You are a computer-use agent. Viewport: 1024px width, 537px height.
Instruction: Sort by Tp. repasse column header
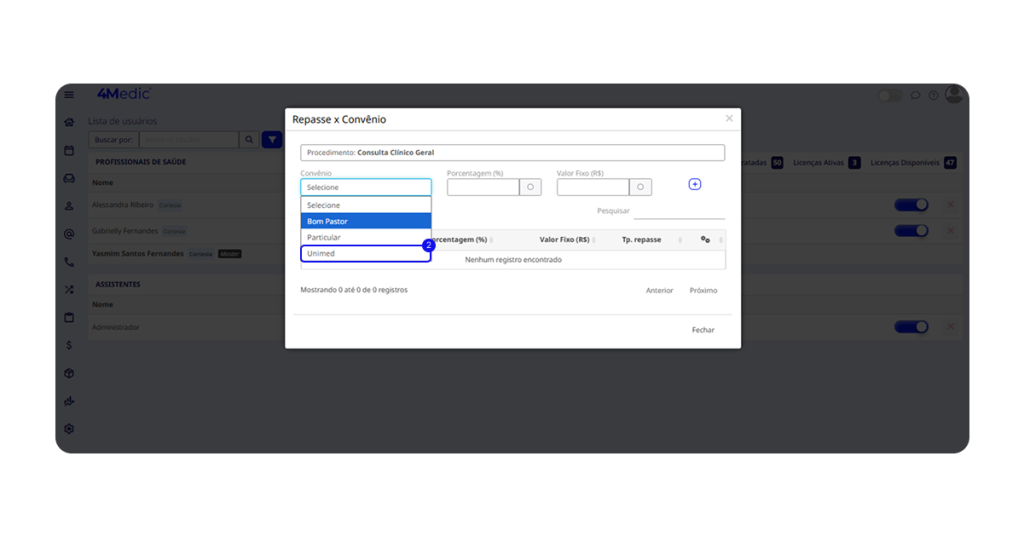(641, 240)
